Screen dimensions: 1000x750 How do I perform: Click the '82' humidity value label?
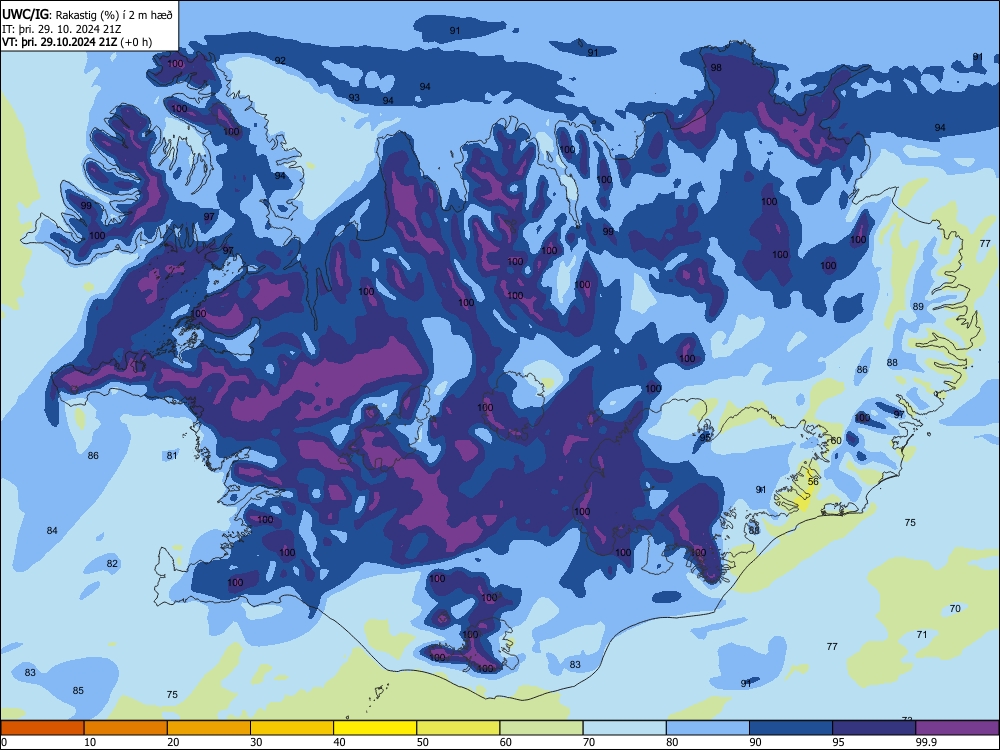112,564
